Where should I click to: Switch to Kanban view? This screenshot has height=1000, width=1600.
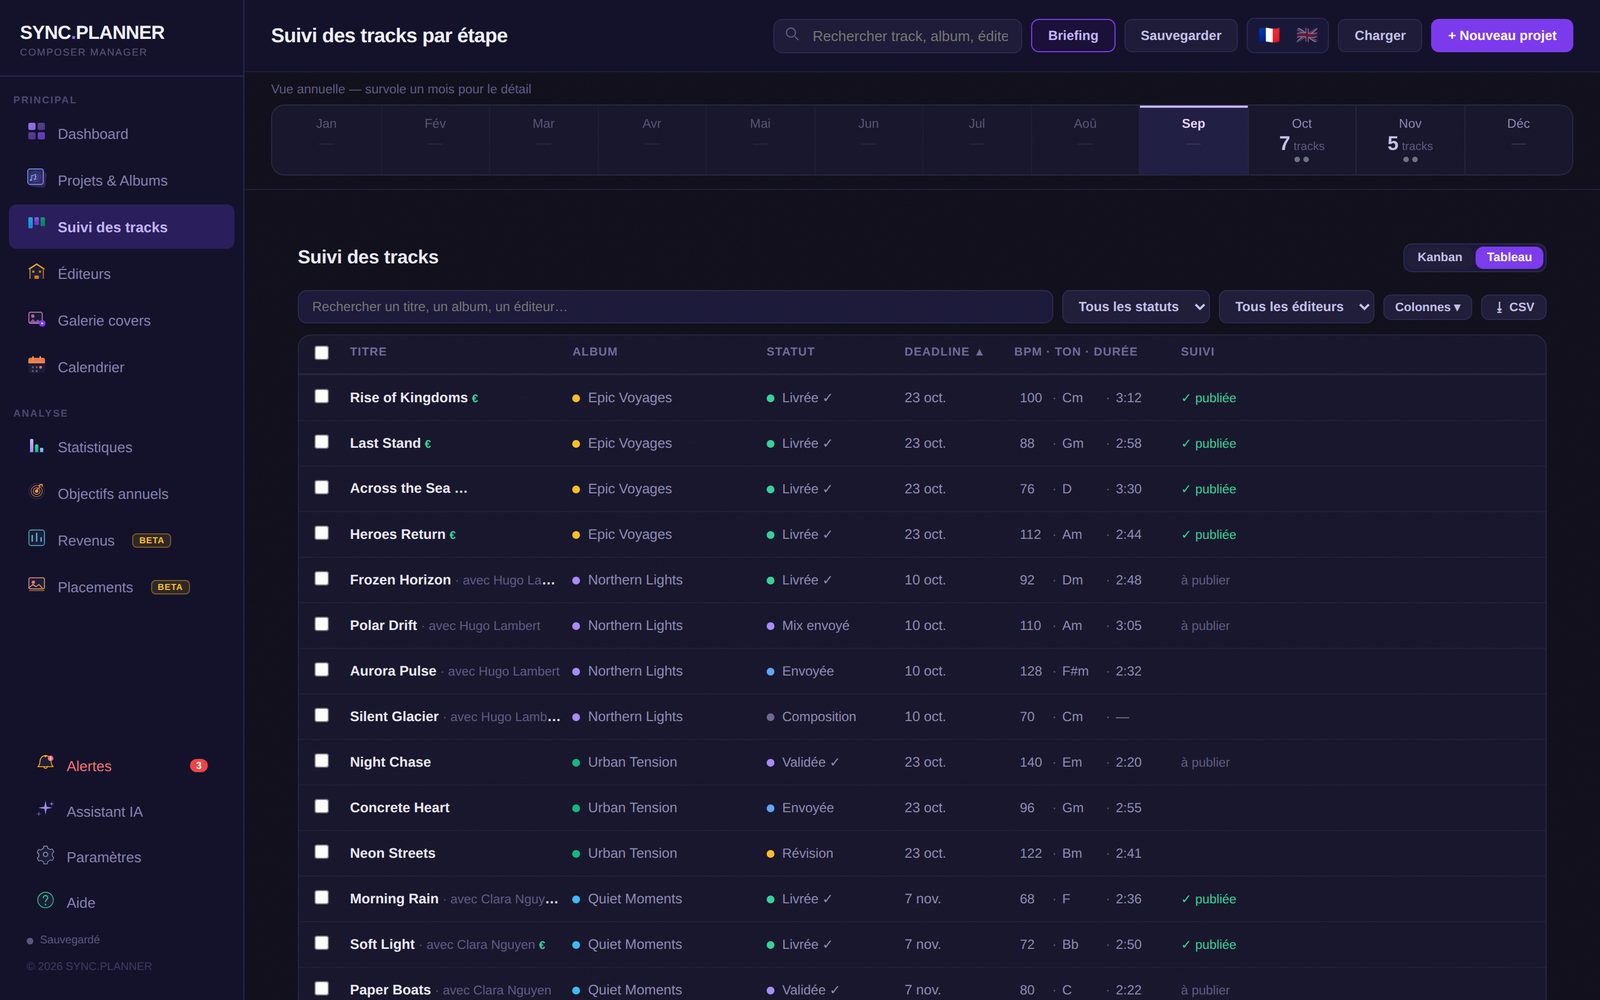[1439, 257]
